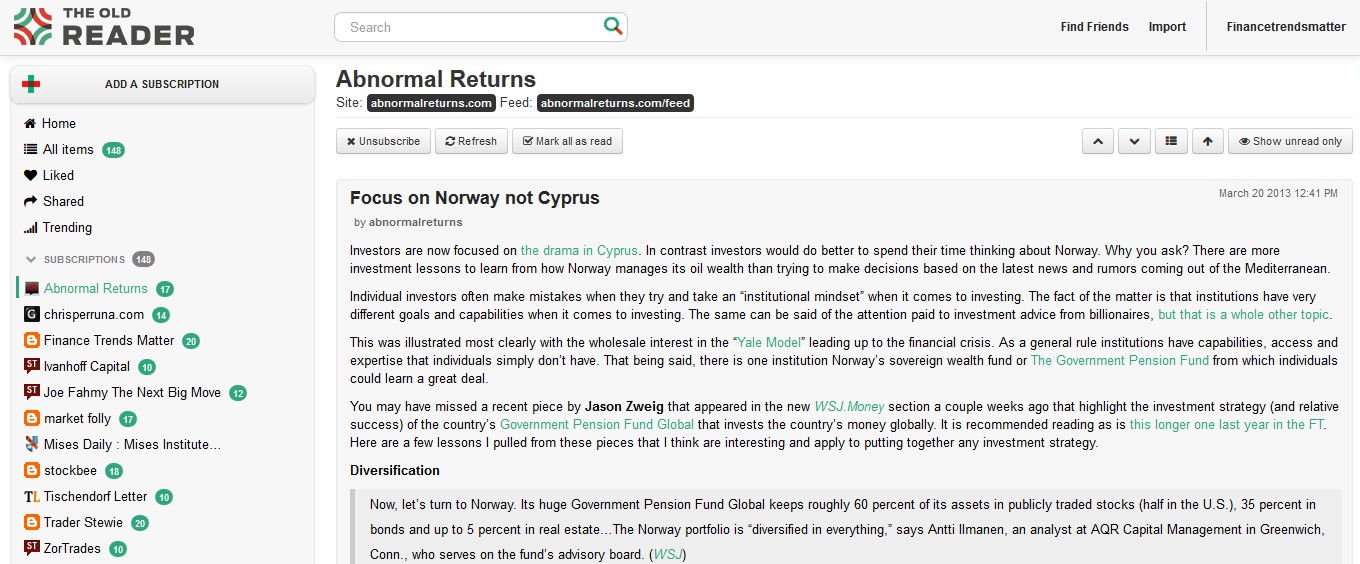Open 'the drama in Cyprus' link

click(x=579, y=250)
